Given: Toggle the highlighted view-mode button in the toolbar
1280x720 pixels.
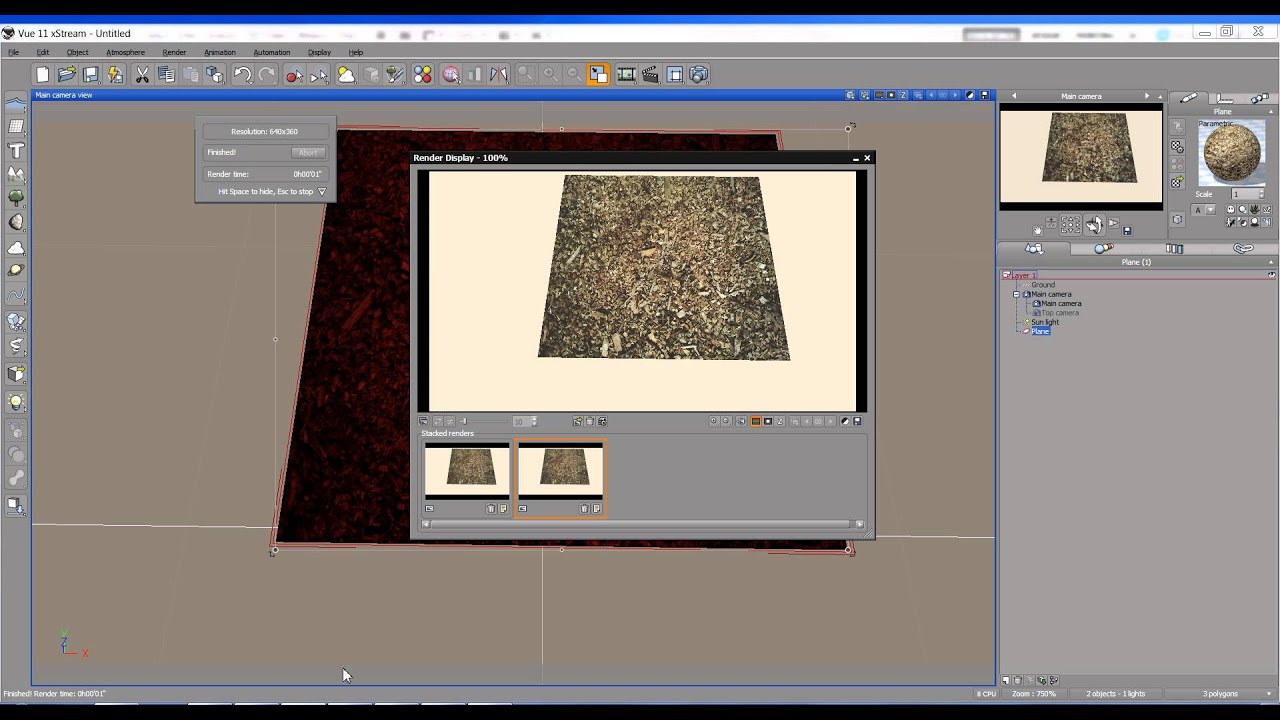Looking at the screenshot, I should [598, 75].
